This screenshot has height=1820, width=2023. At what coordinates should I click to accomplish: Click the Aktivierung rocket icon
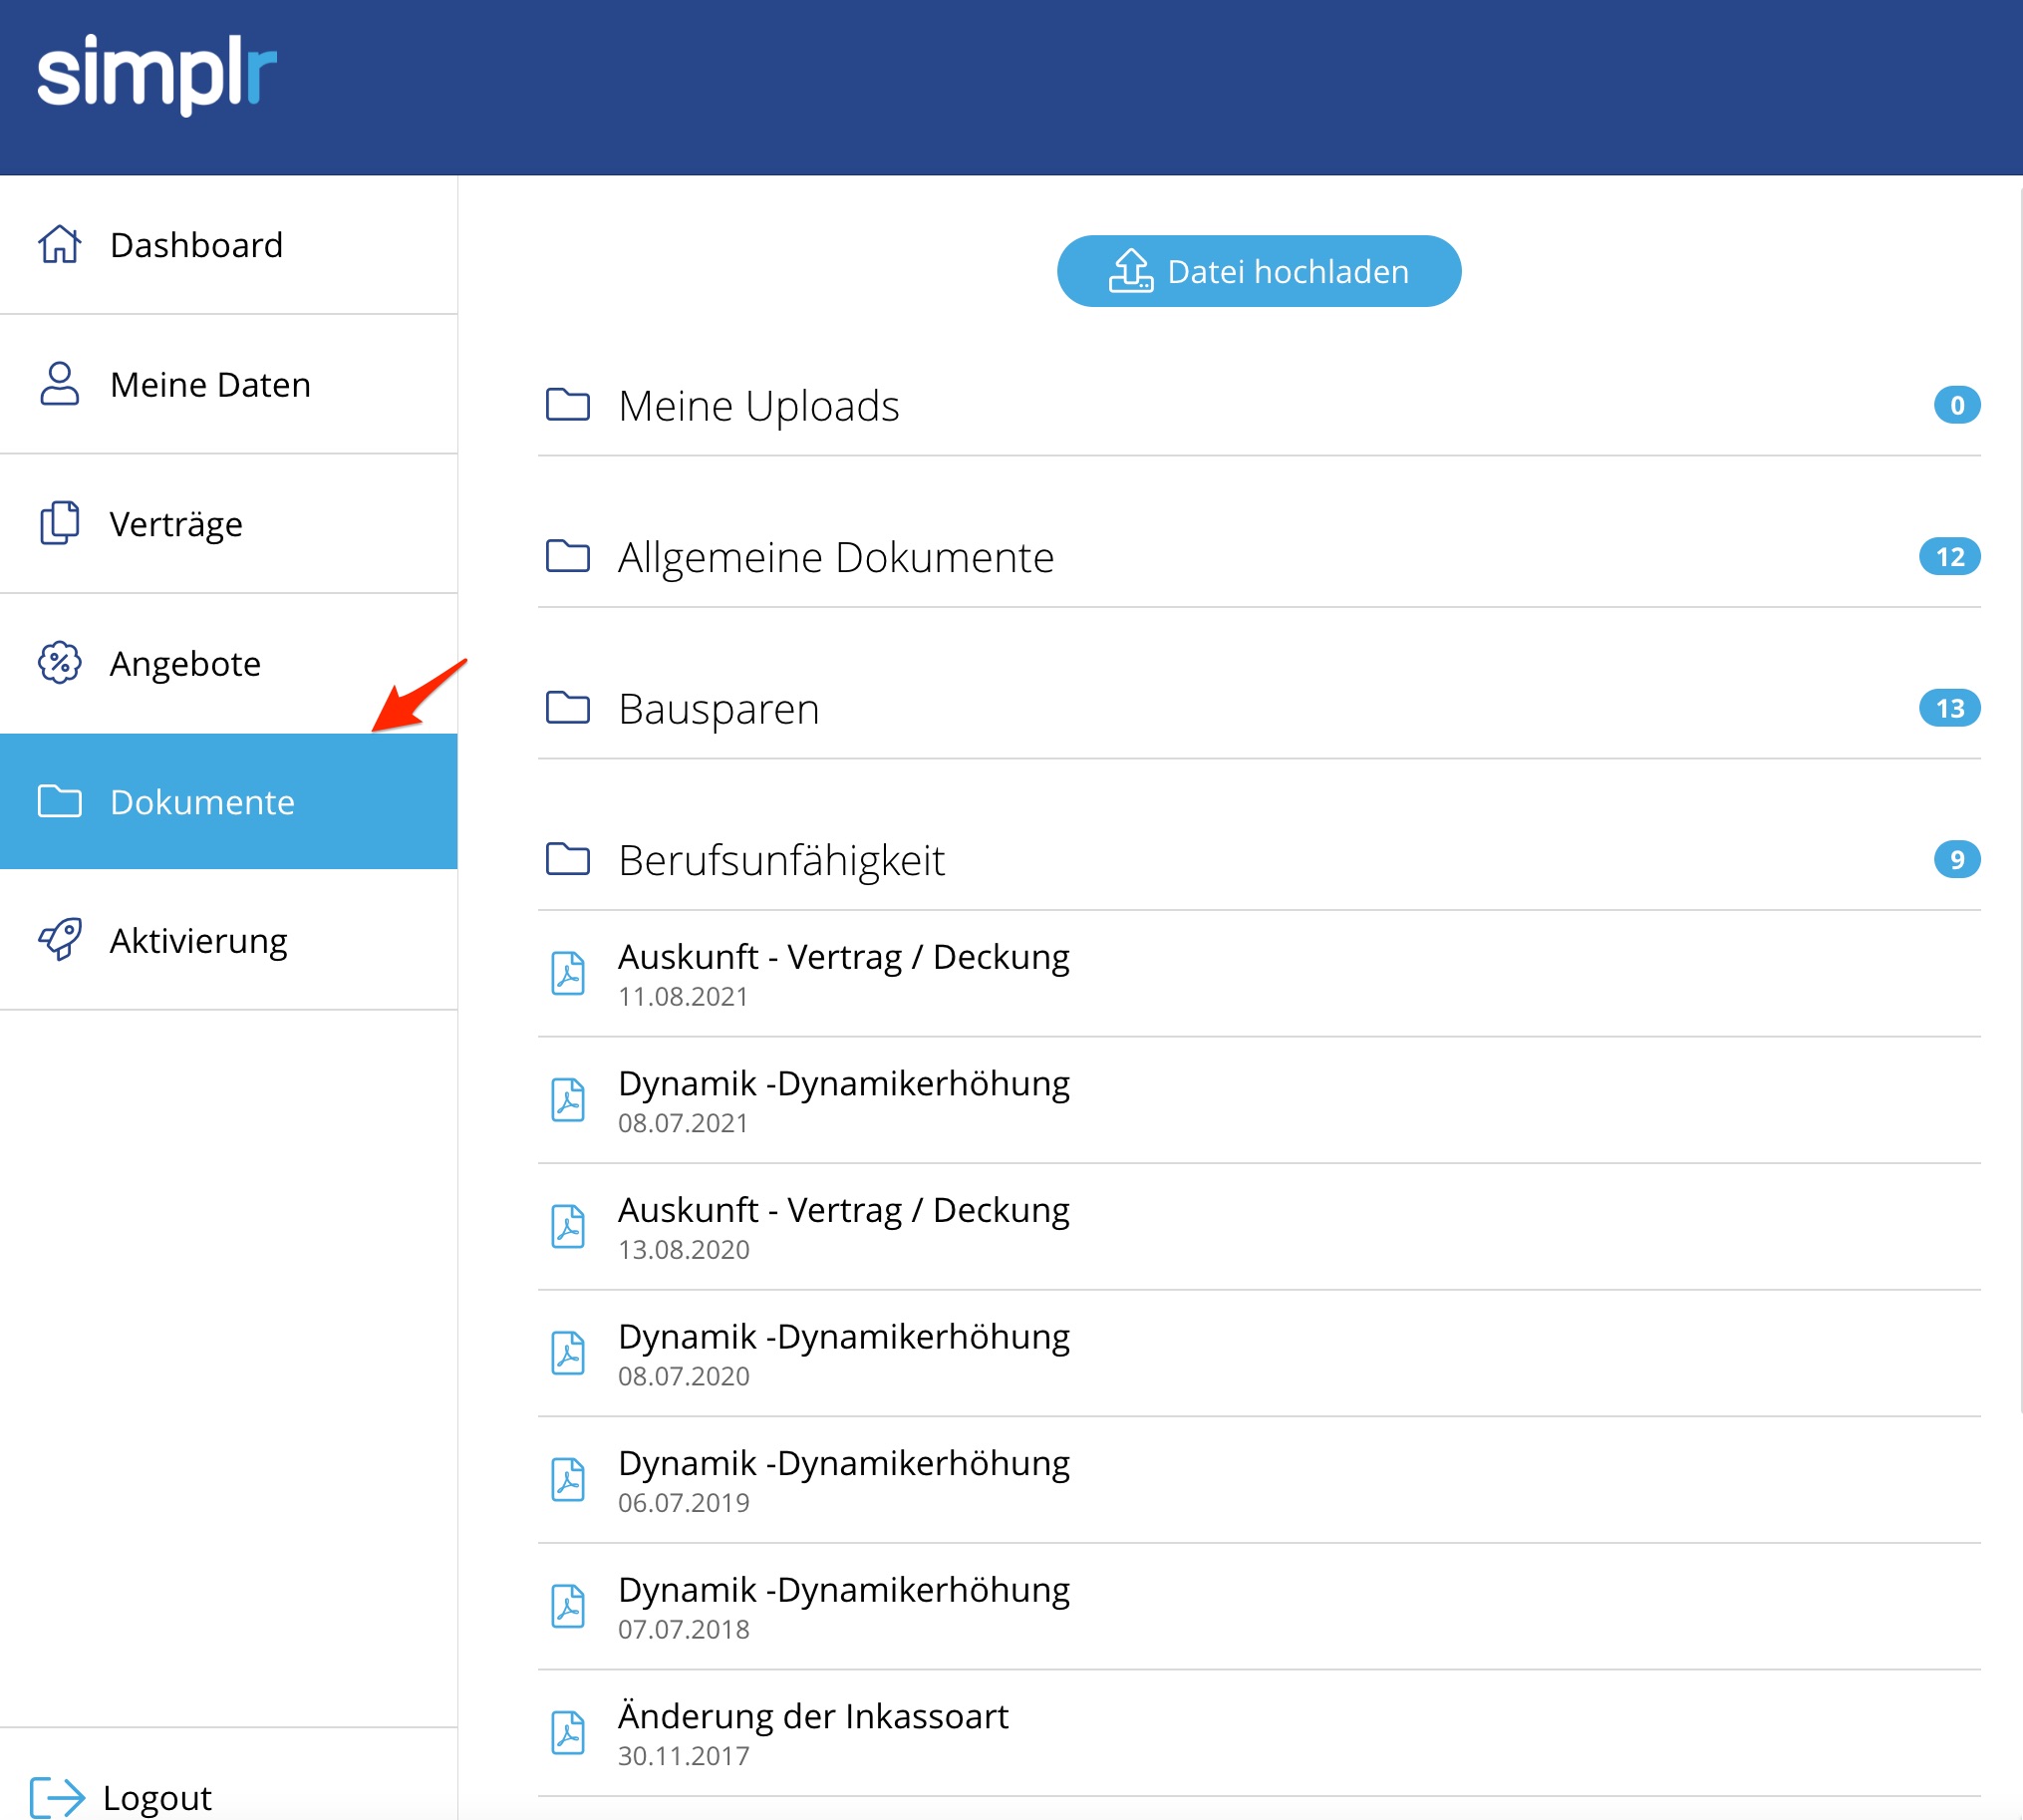59,940
